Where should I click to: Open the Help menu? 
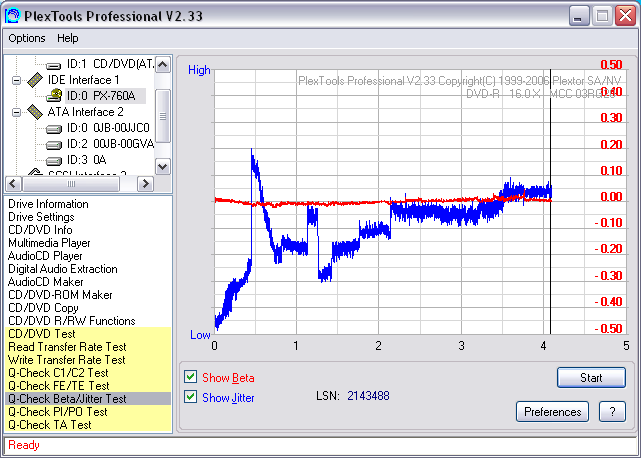(67, 38)
